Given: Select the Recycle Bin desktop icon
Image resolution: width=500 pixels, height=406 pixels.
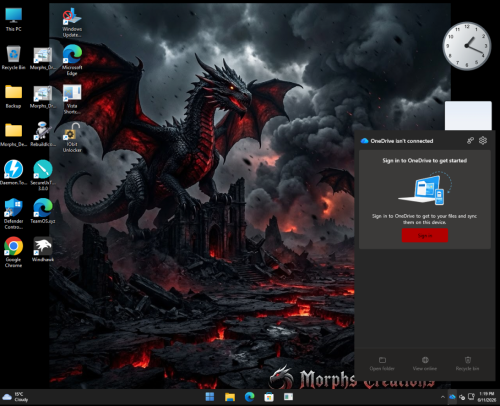Looking at the screenshot, I should click(x=13, y=58).
